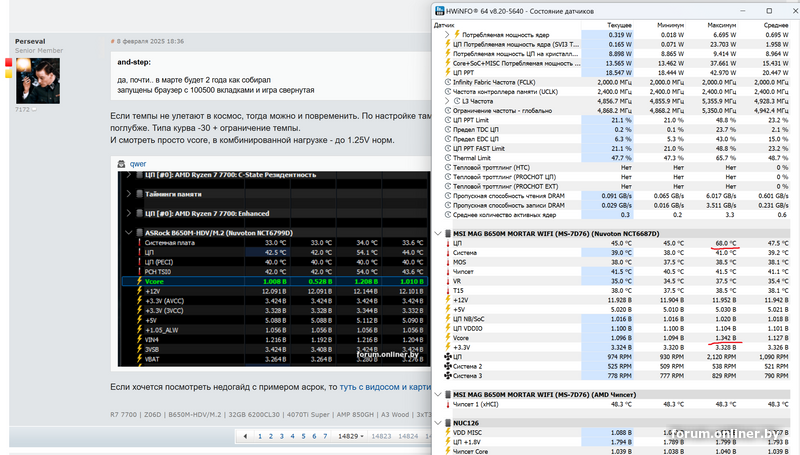Click the Среднее column header

click(x=776, y=25)
